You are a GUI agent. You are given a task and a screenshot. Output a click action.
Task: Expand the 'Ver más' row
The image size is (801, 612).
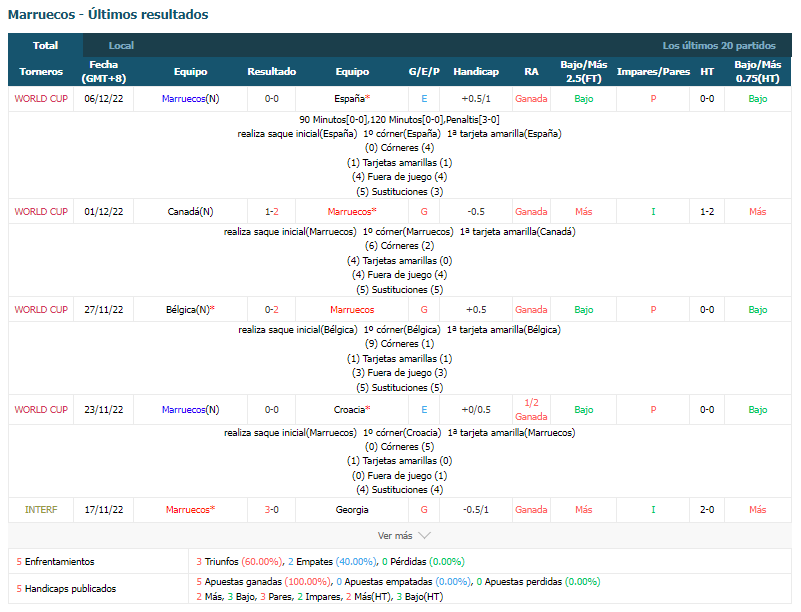pos(400,535)
